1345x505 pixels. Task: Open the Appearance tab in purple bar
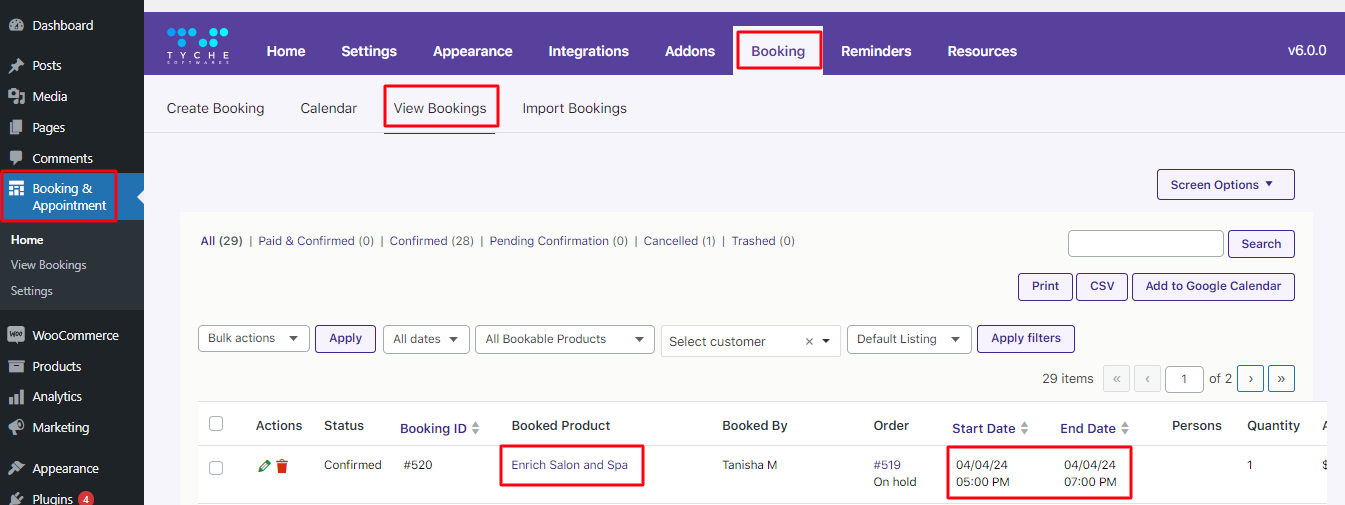[473, 51]
